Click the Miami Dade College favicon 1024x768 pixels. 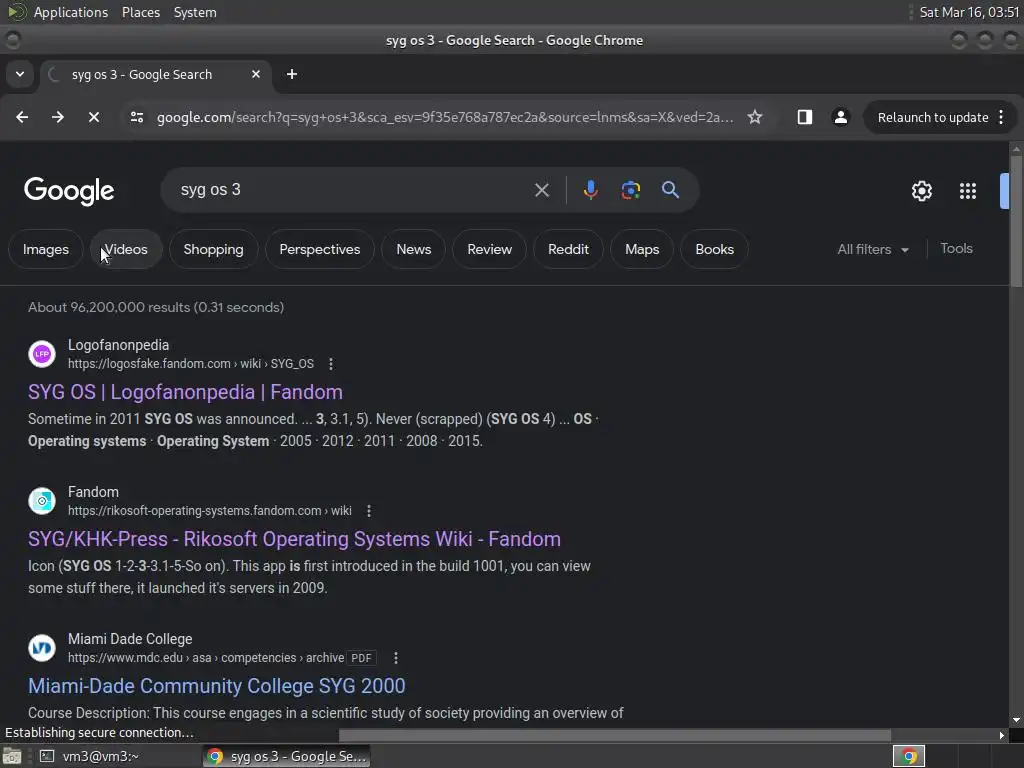click(42, 648)
